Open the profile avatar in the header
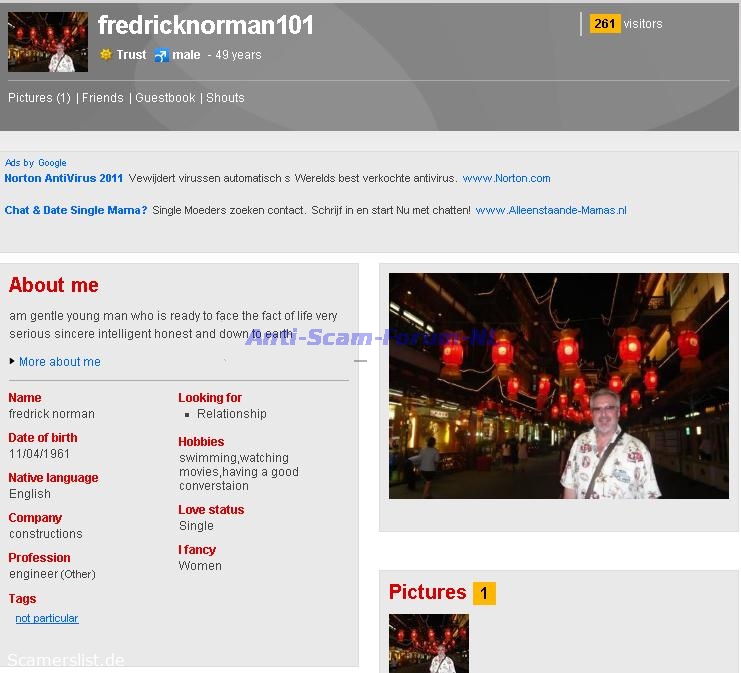 tap(48, 42)
